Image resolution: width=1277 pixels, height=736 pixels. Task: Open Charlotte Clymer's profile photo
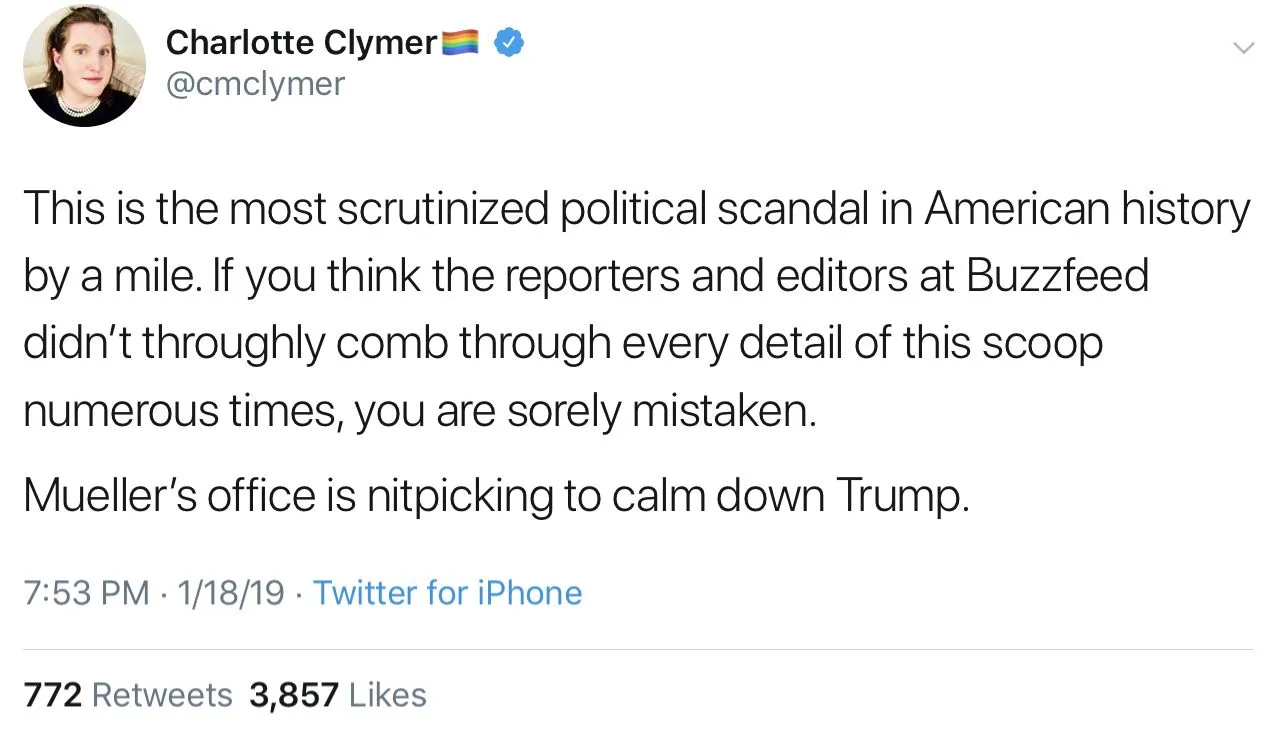(x=84, y=66)
